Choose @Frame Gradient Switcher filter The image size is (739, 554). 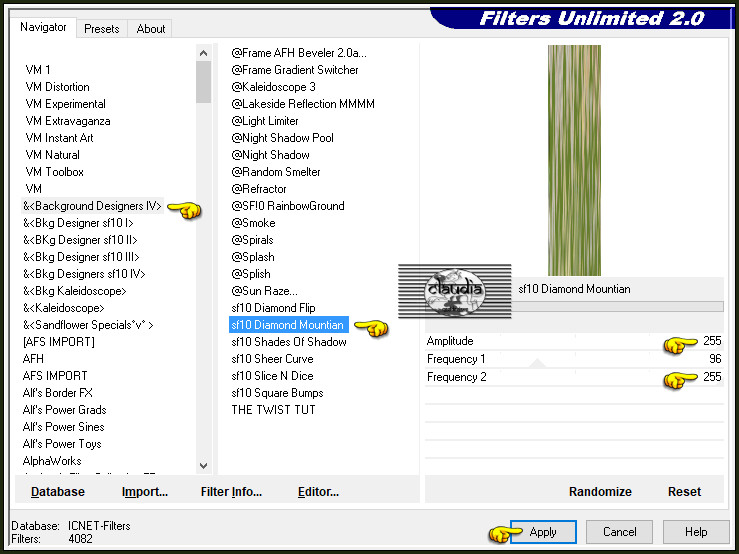pos(295,70)
